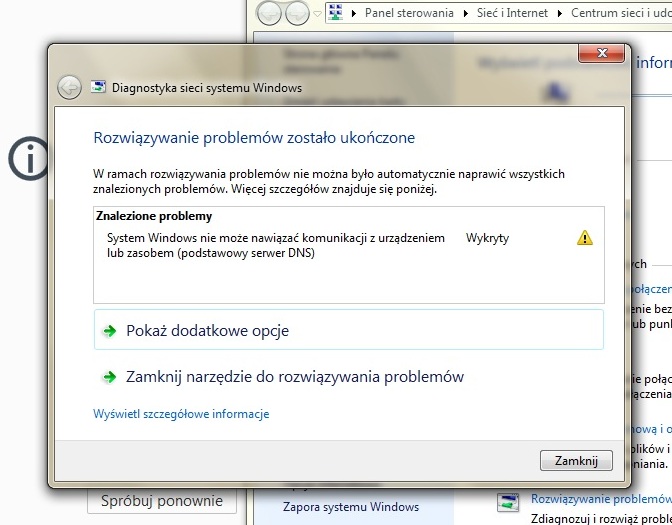Click the info circle icon behind the dialog
The height and width of the screenshot is (525, 672).
[28, 158]
